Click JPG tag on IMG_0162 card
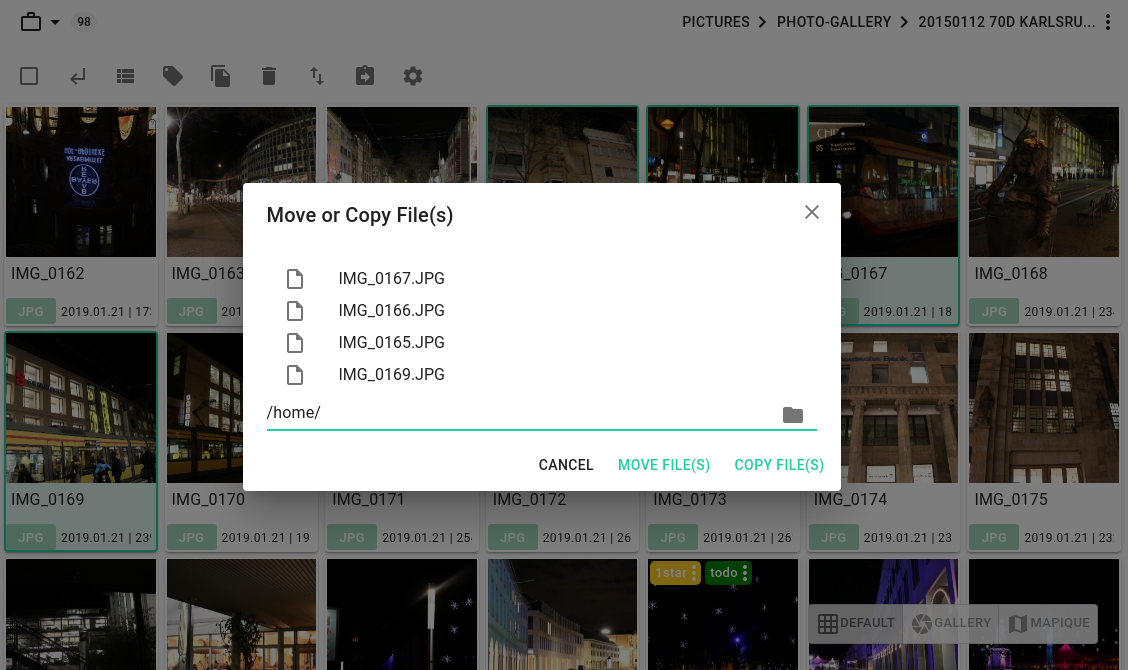Image resolution: width=1128 pixels, height=670 pixels. [x=31, y=312]
